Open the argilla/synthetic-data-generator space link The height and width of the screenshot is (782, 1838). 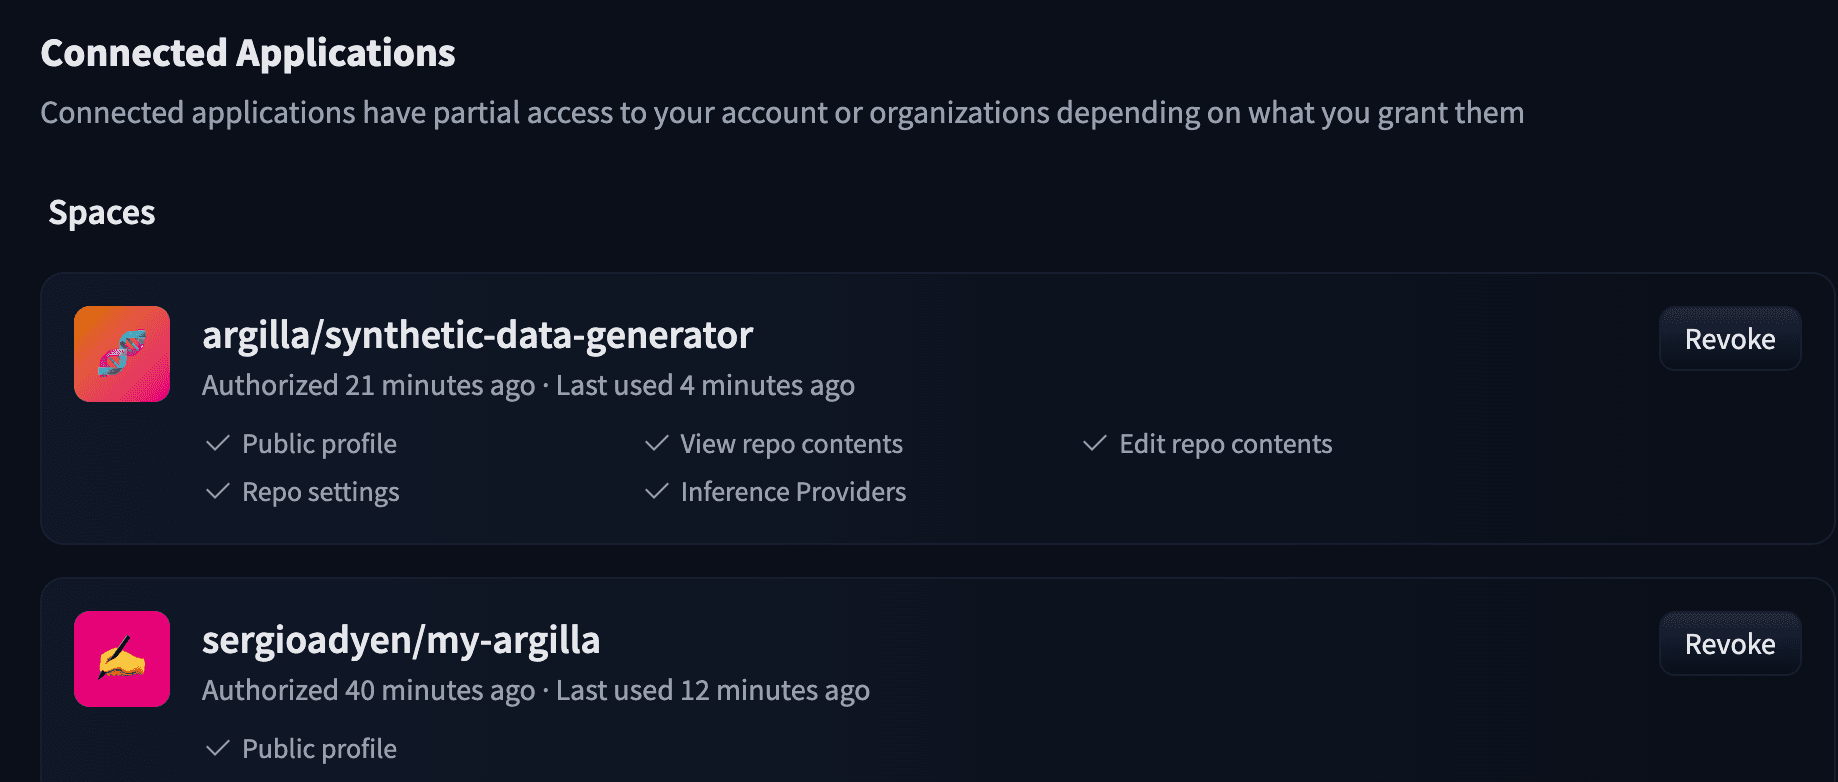coord(477,335)
